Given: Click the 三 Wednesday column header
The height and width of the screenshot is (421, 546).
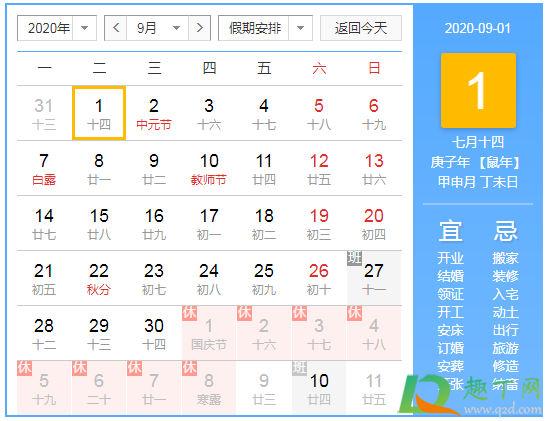Looking at the screenshot, I should point(154,68).
